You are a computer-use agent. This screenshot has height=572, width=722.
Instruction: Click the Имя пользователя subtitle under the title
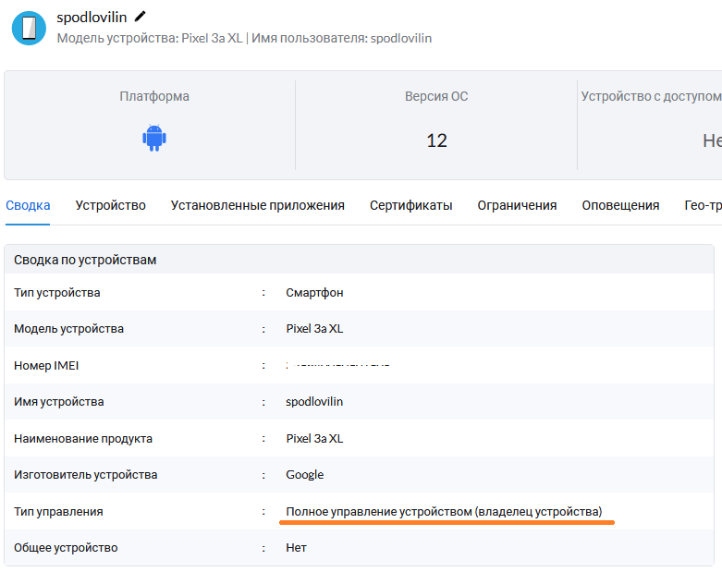click(342, 38)
